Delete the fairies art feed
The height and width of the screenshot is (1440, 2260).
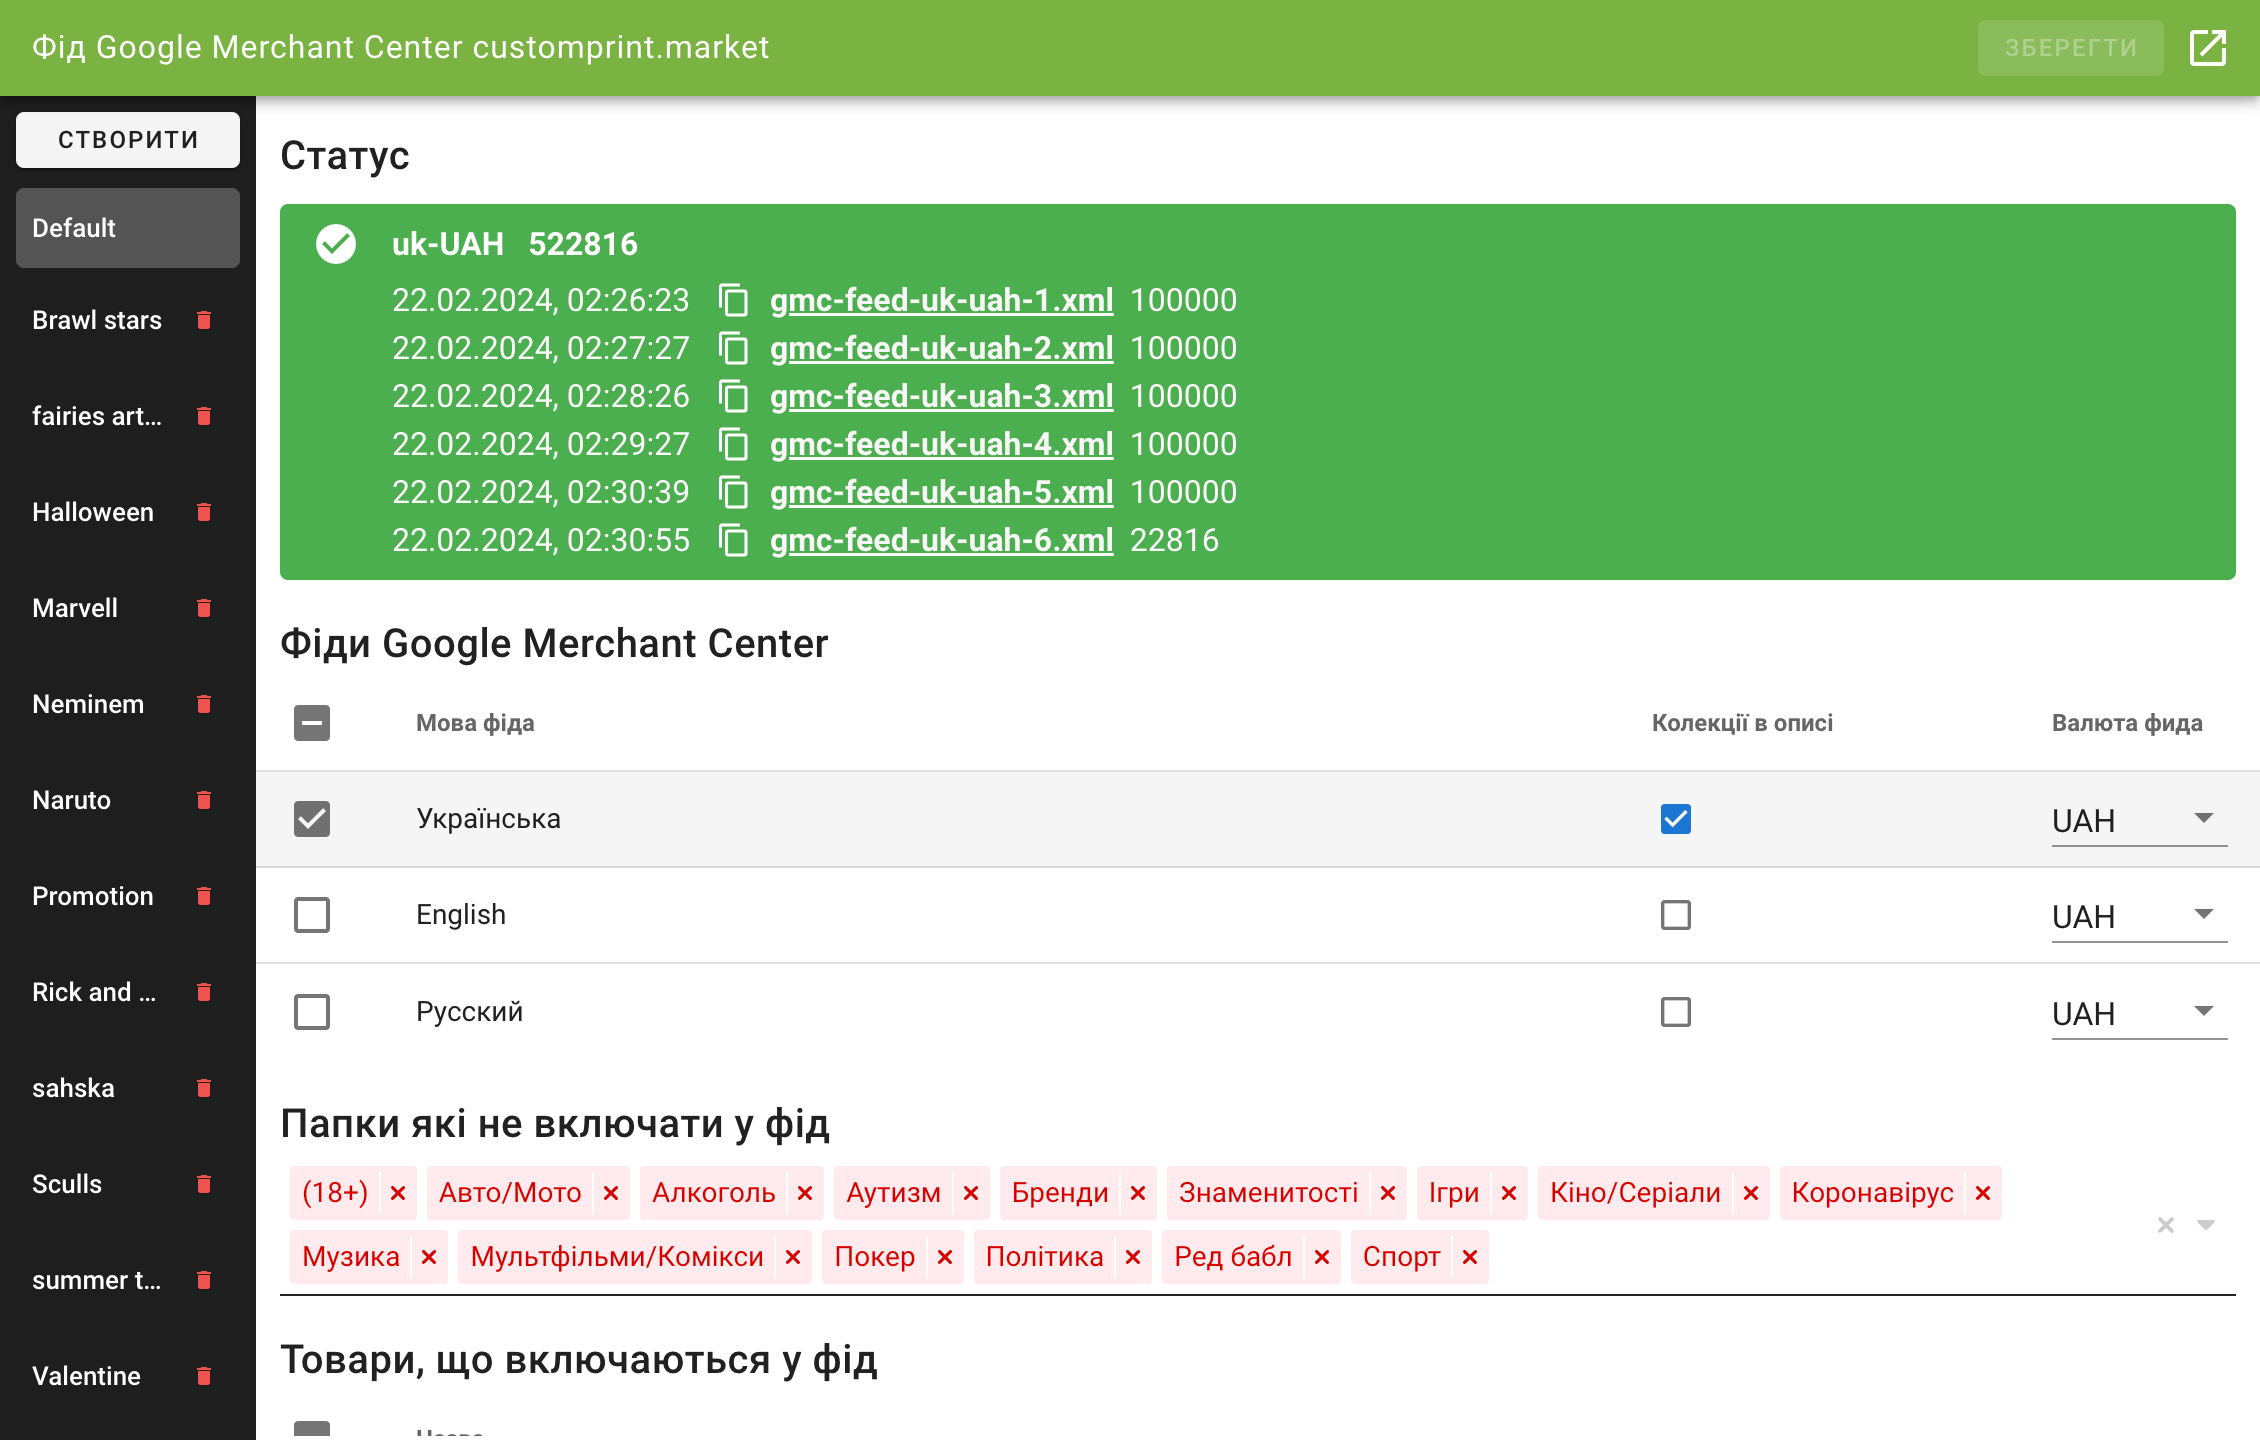click(204, 416)
